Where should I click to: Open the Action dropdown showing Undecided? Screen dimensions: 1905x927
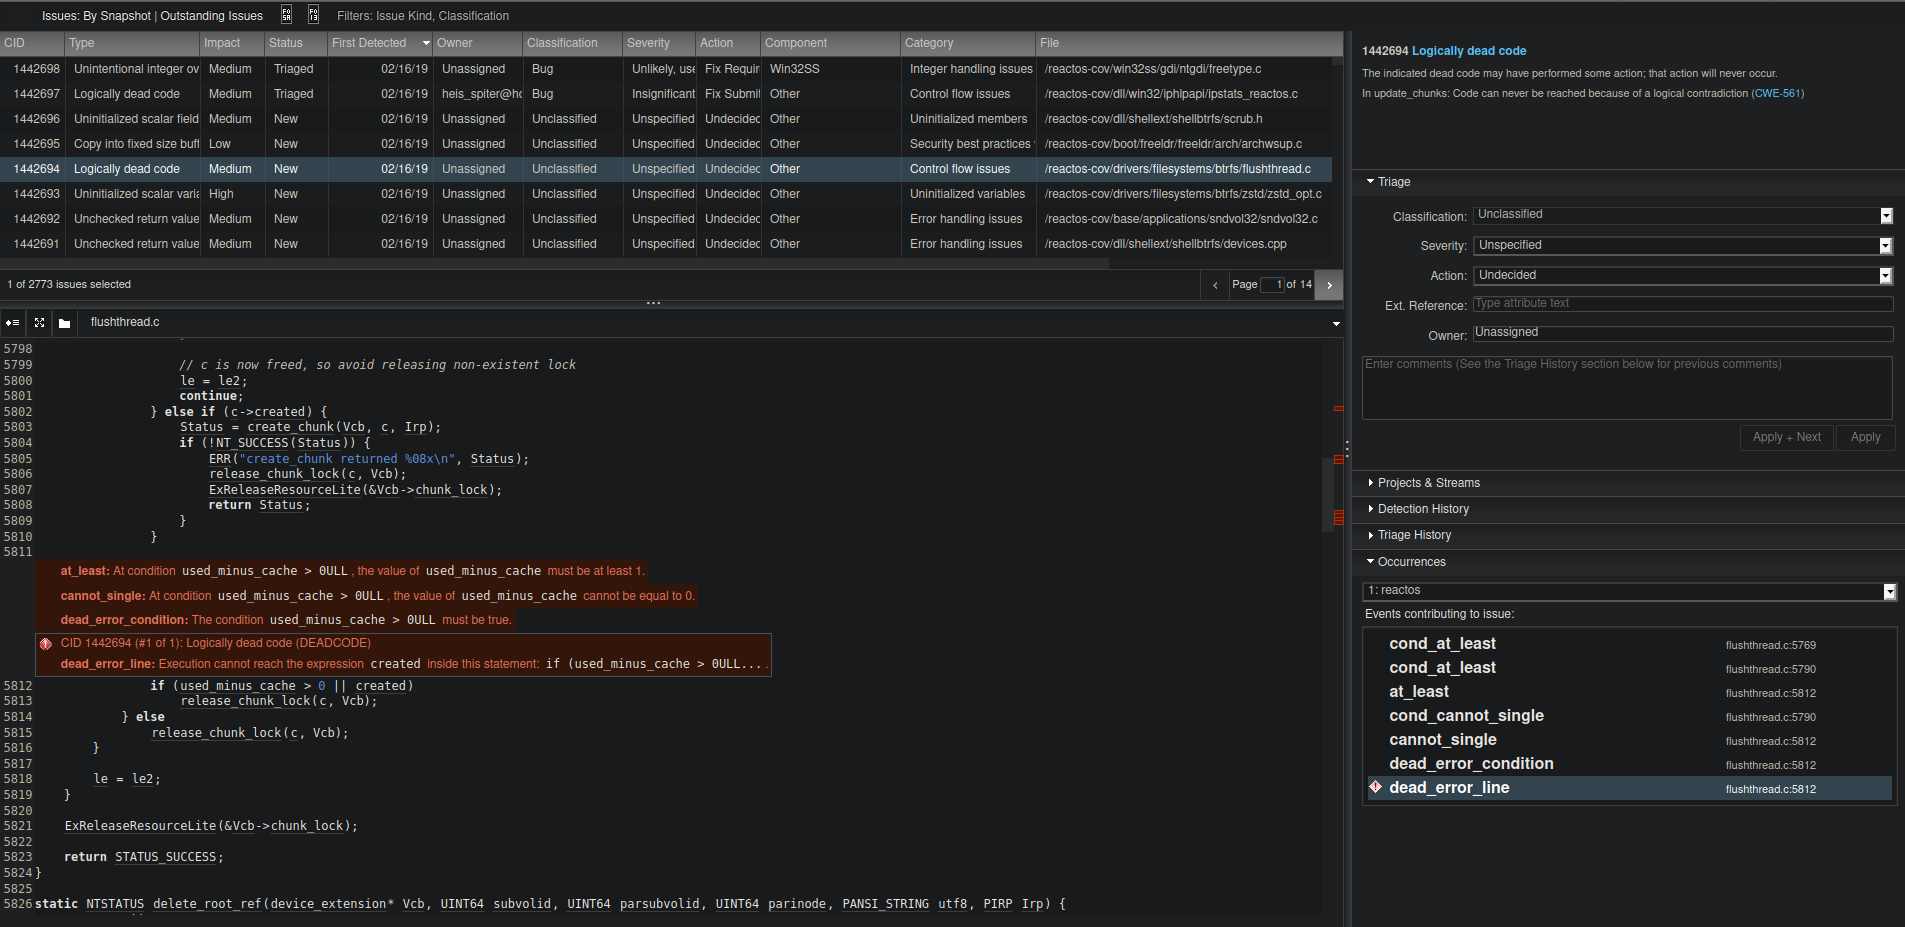click(x=1887, y=276)
